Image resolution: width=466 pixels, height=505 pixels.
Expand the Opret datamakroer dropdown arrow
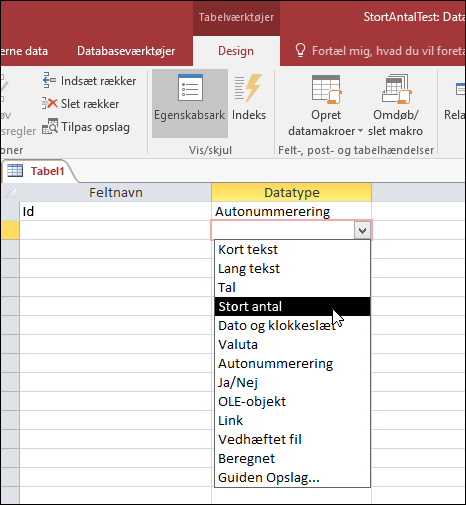360,131
